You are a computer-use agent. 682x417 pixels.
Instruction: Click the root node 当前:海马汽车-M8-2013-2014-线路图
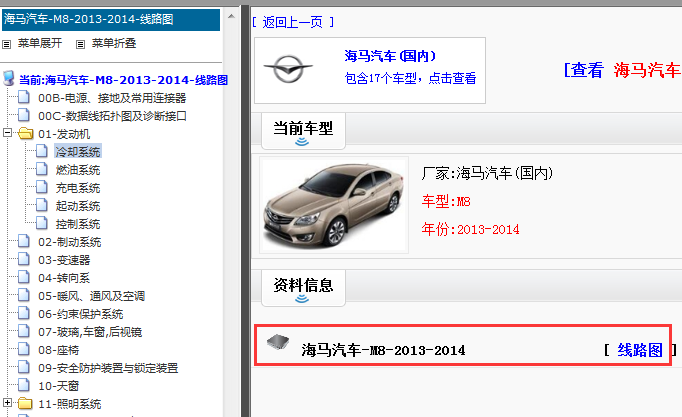124,80
